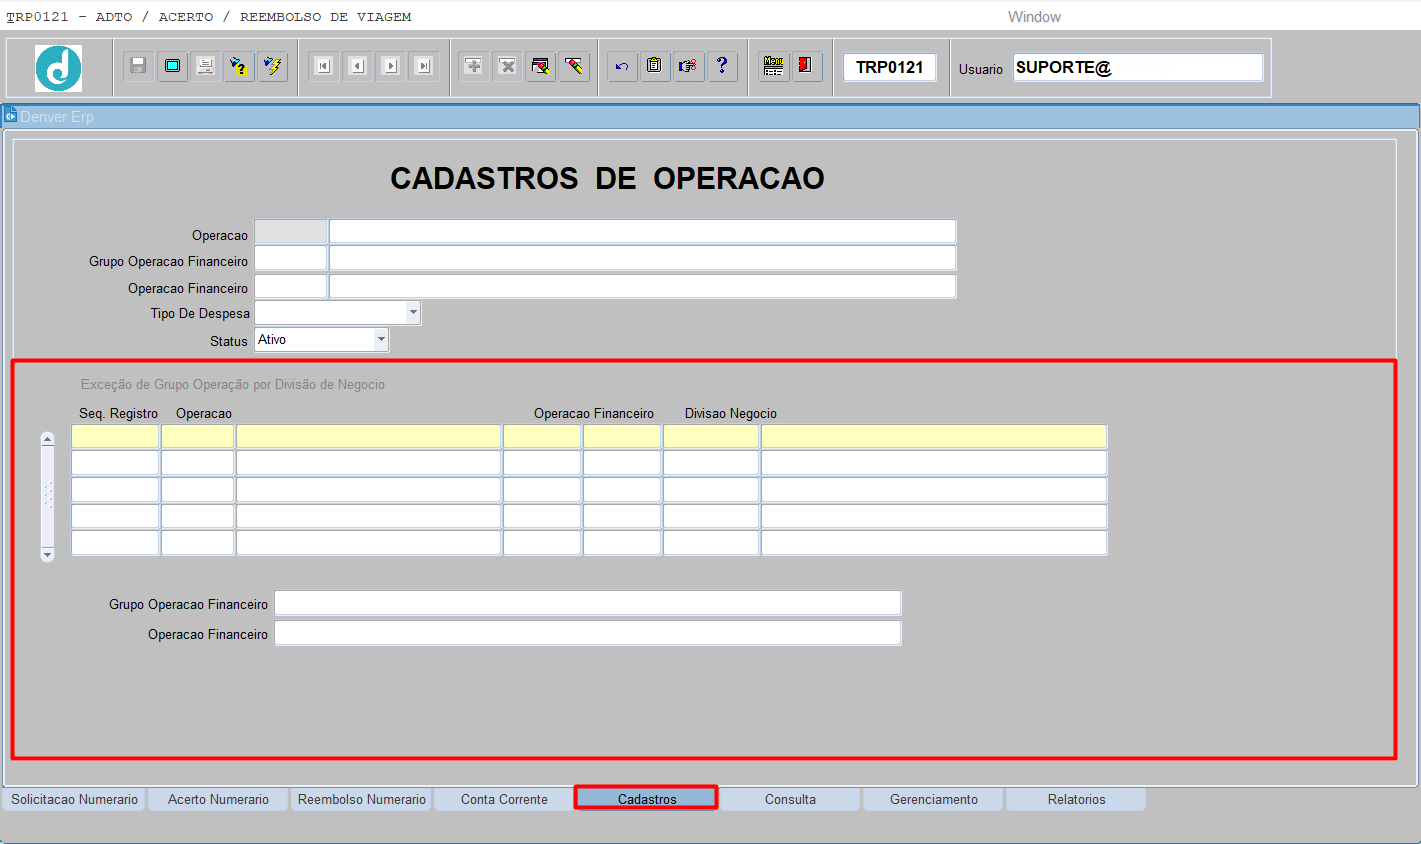
Task: Go to the first record
Action: 323,66
